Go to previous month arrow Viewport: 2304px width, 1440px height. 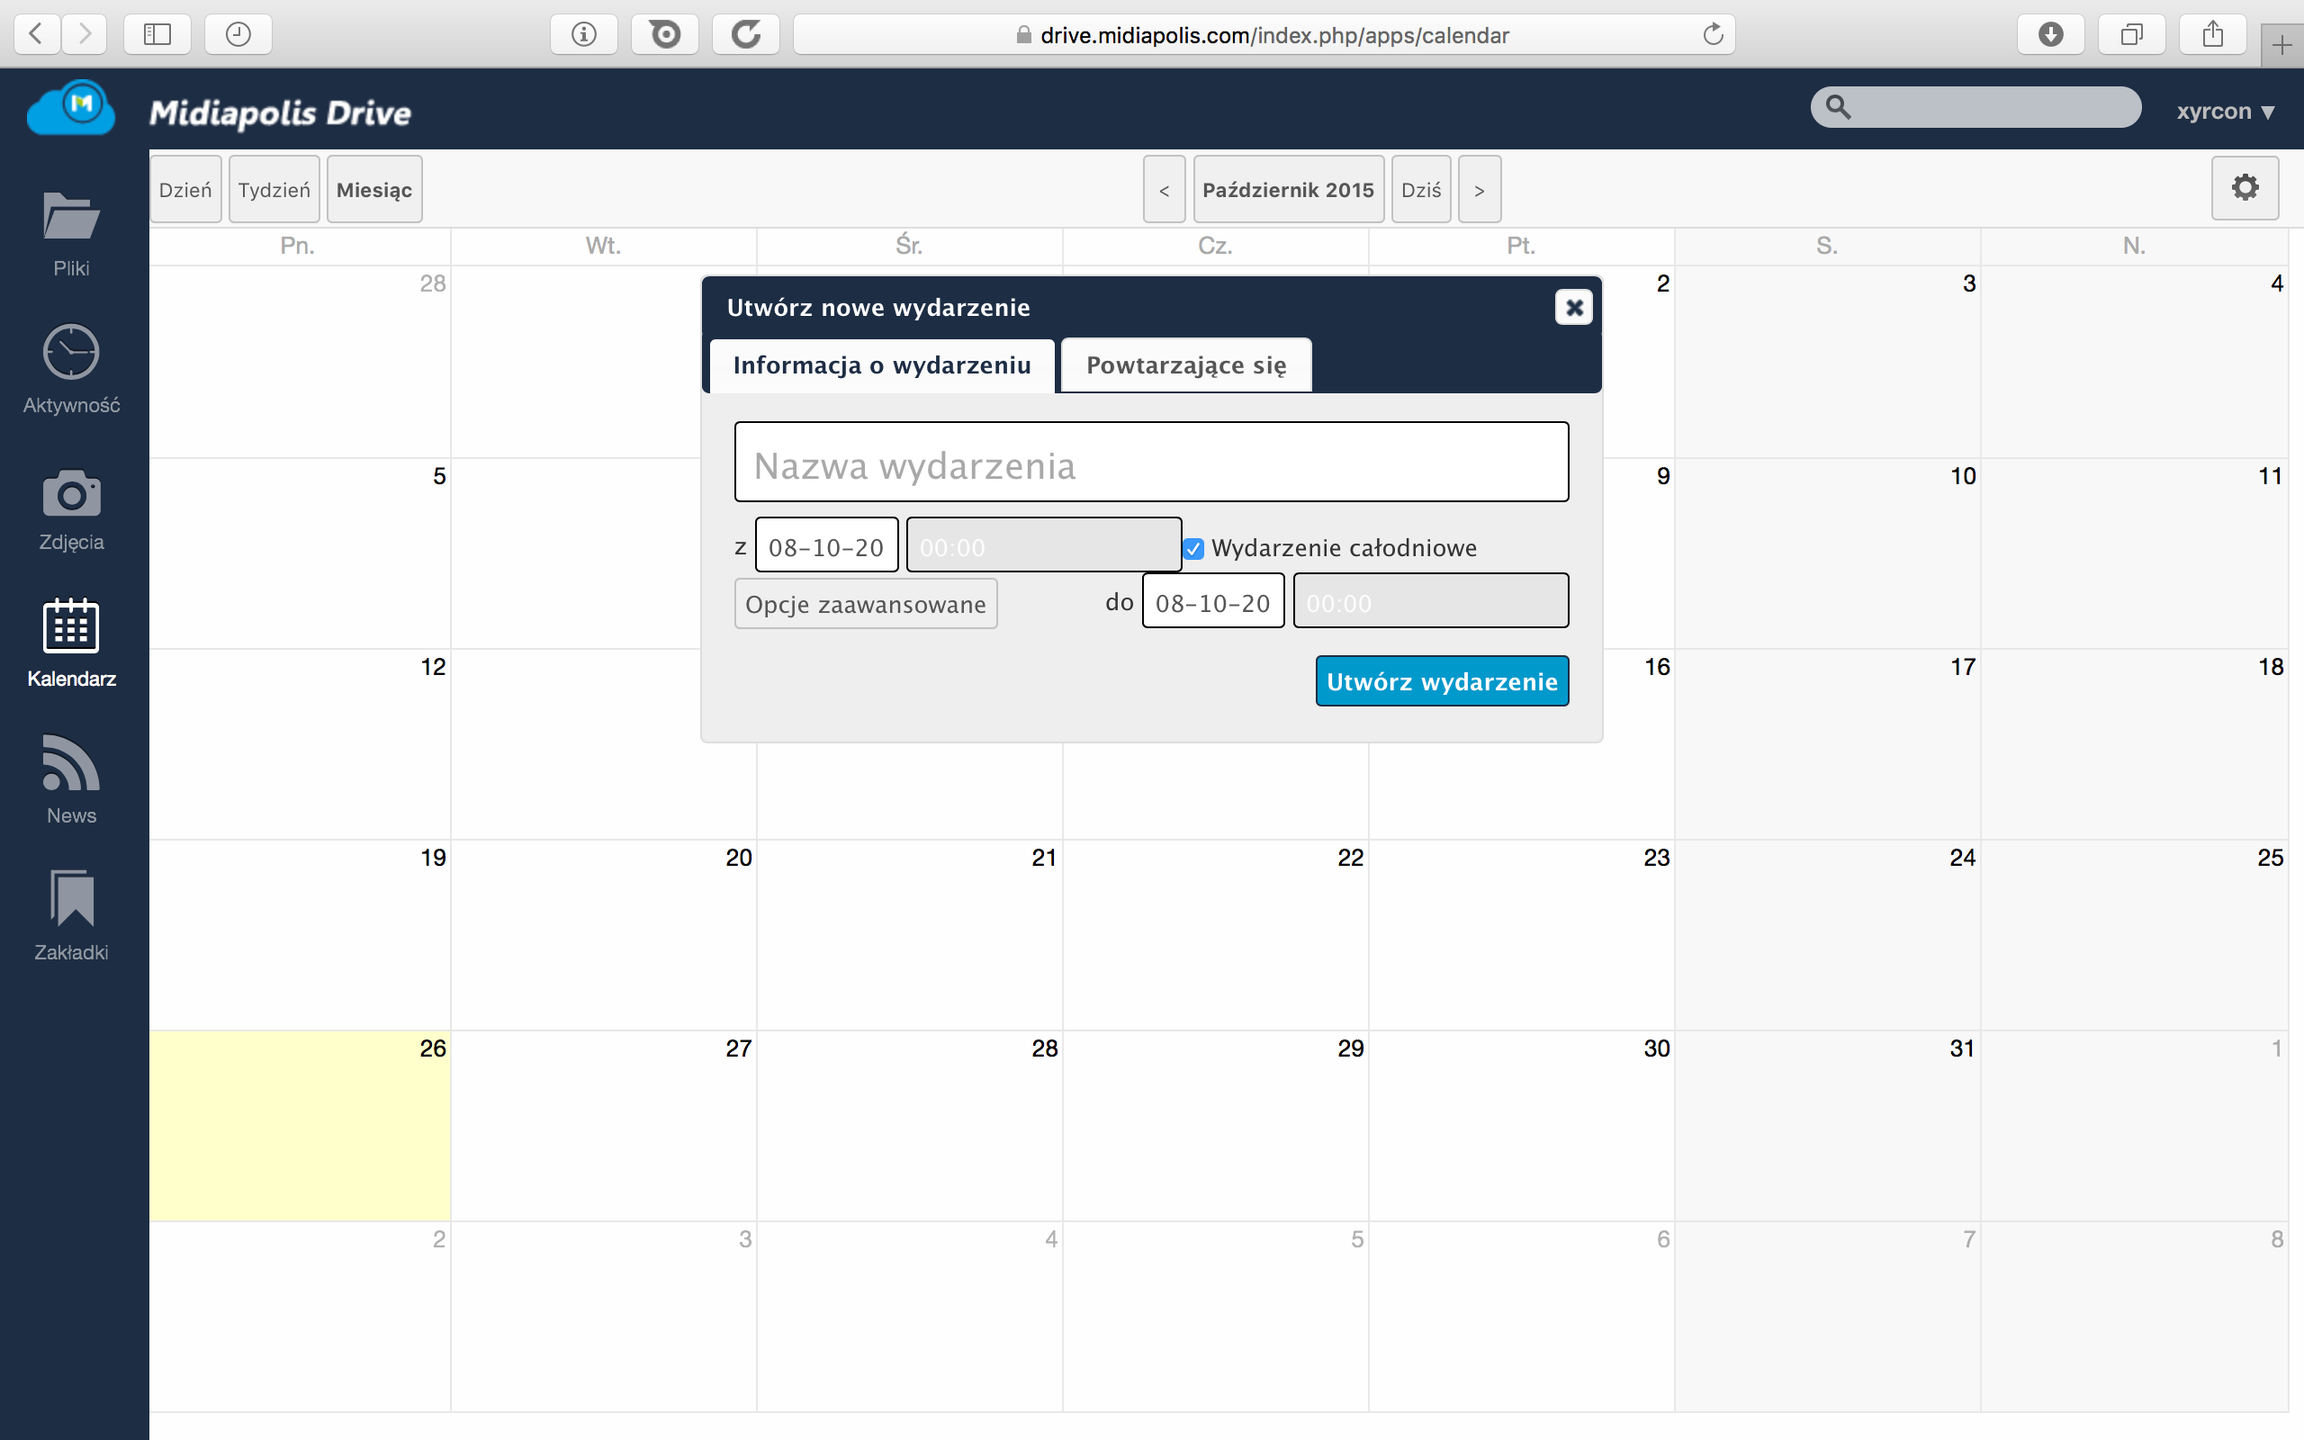pos(1164,190)
